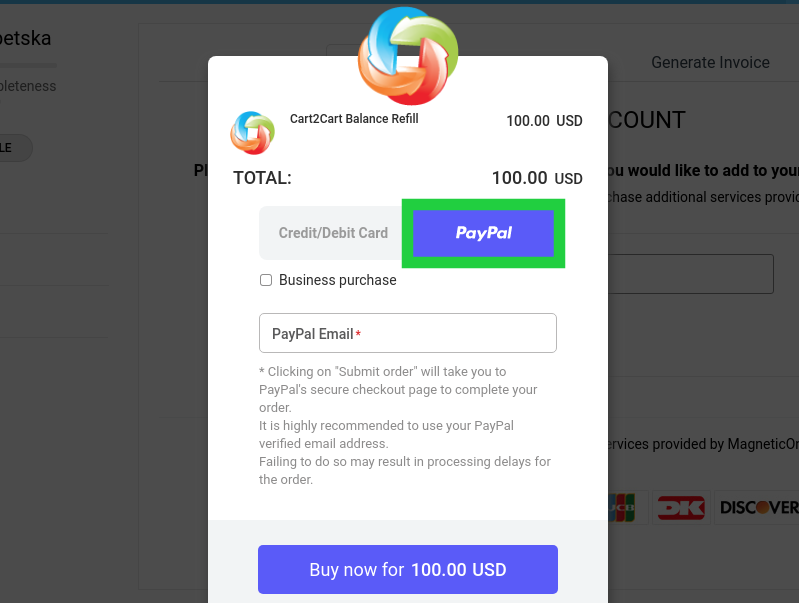Click Buy now for 100.00 USD button

point(408,569)
